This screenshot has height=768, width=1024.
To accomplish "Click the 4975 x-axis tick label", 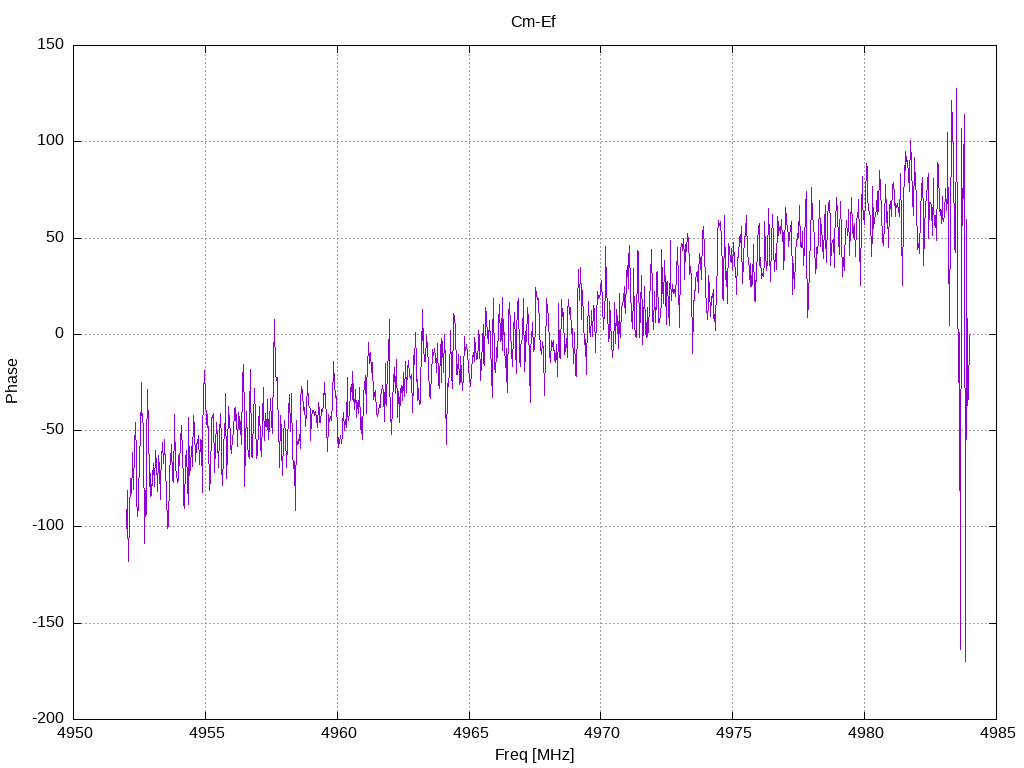I will pos(733,733).
